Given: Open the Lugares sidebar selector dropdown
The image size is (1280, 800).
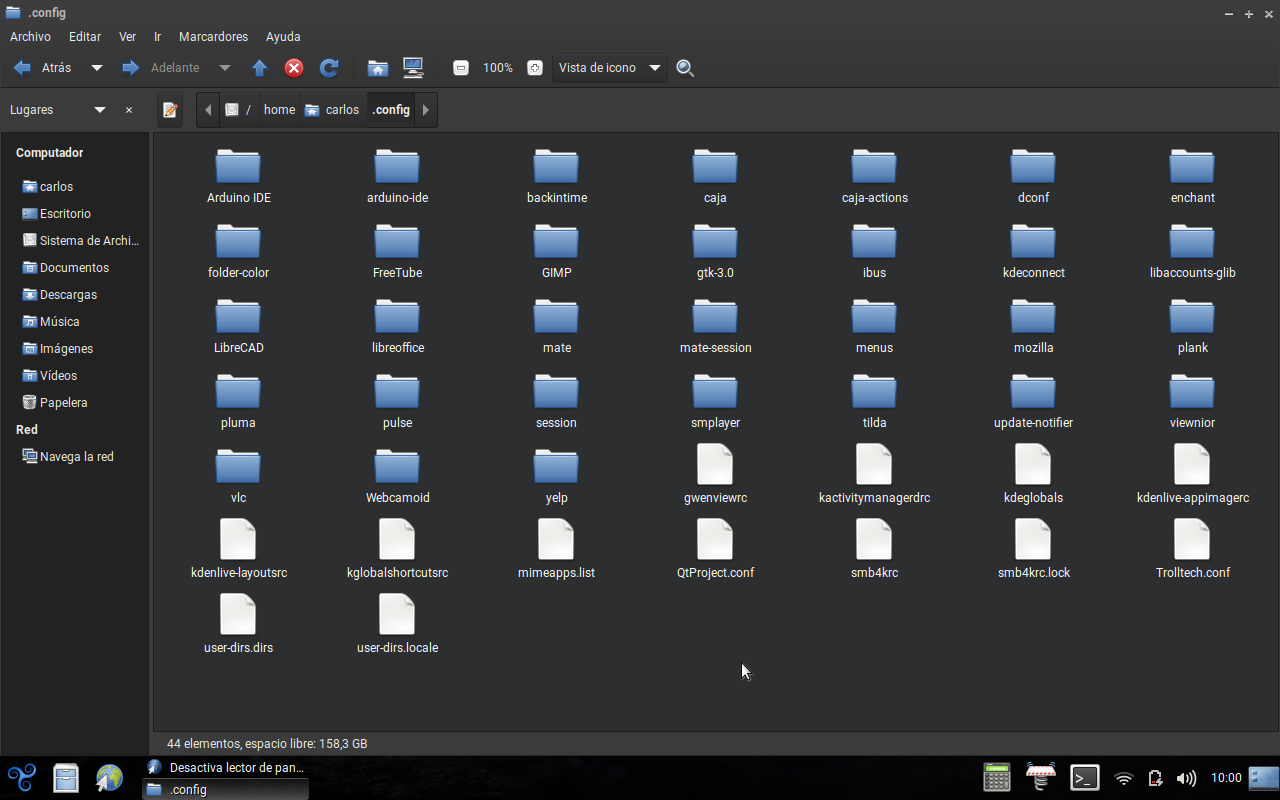Looking at the screenshot, I should coord(100,110).
